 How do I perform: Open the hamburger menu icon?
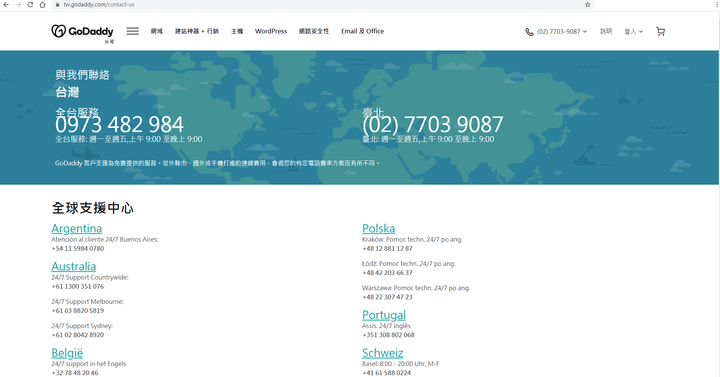click(x=133, y=31)
